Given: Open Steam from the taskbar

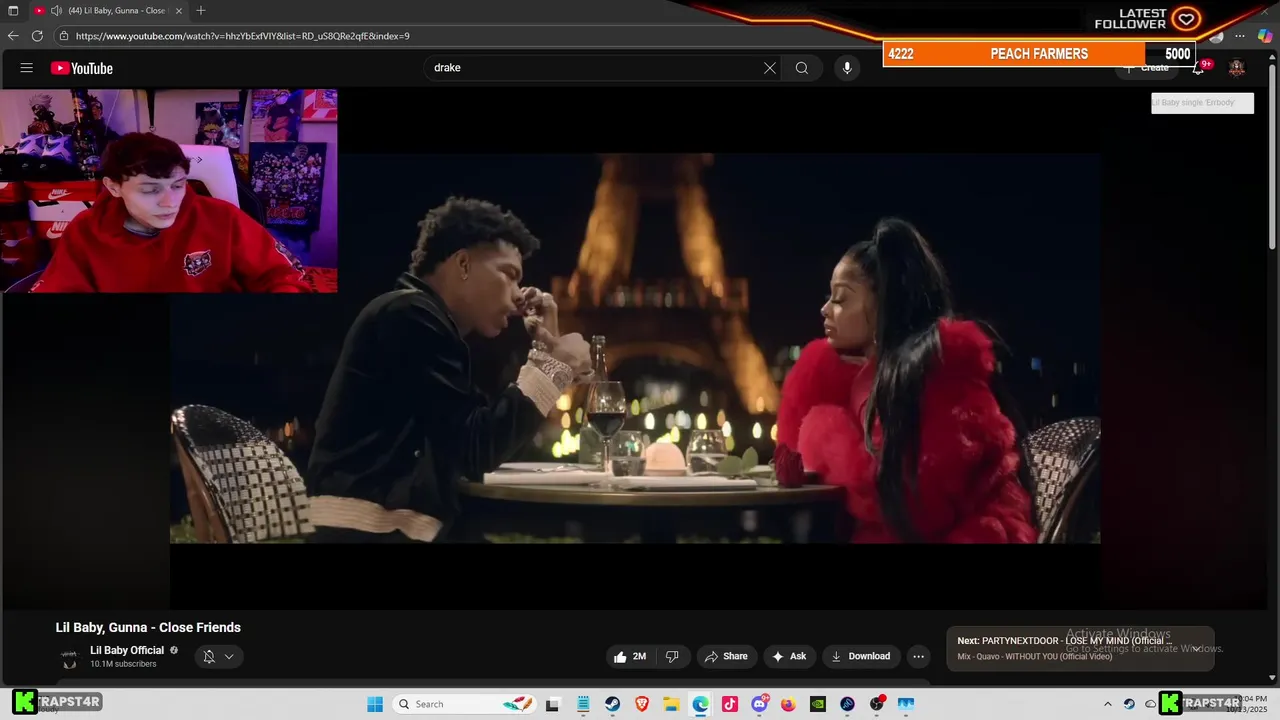Looking at the screenshot, I should point(612,704).
